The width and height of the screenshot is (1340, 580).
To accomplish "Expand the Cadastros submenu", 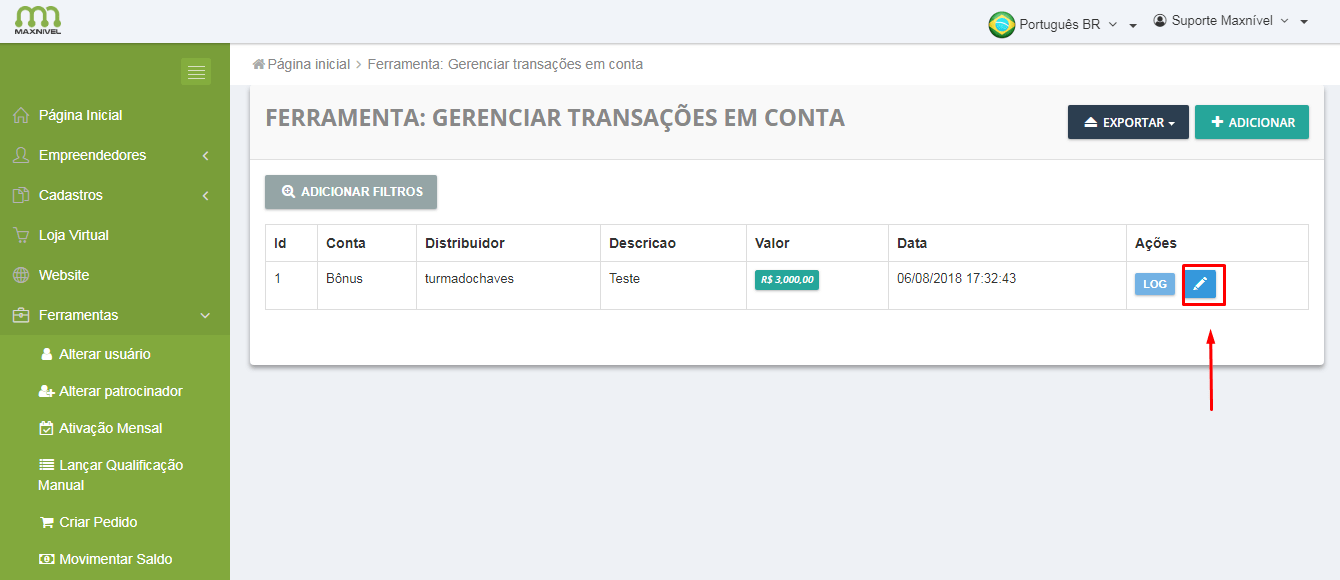I will coord(205,195).
